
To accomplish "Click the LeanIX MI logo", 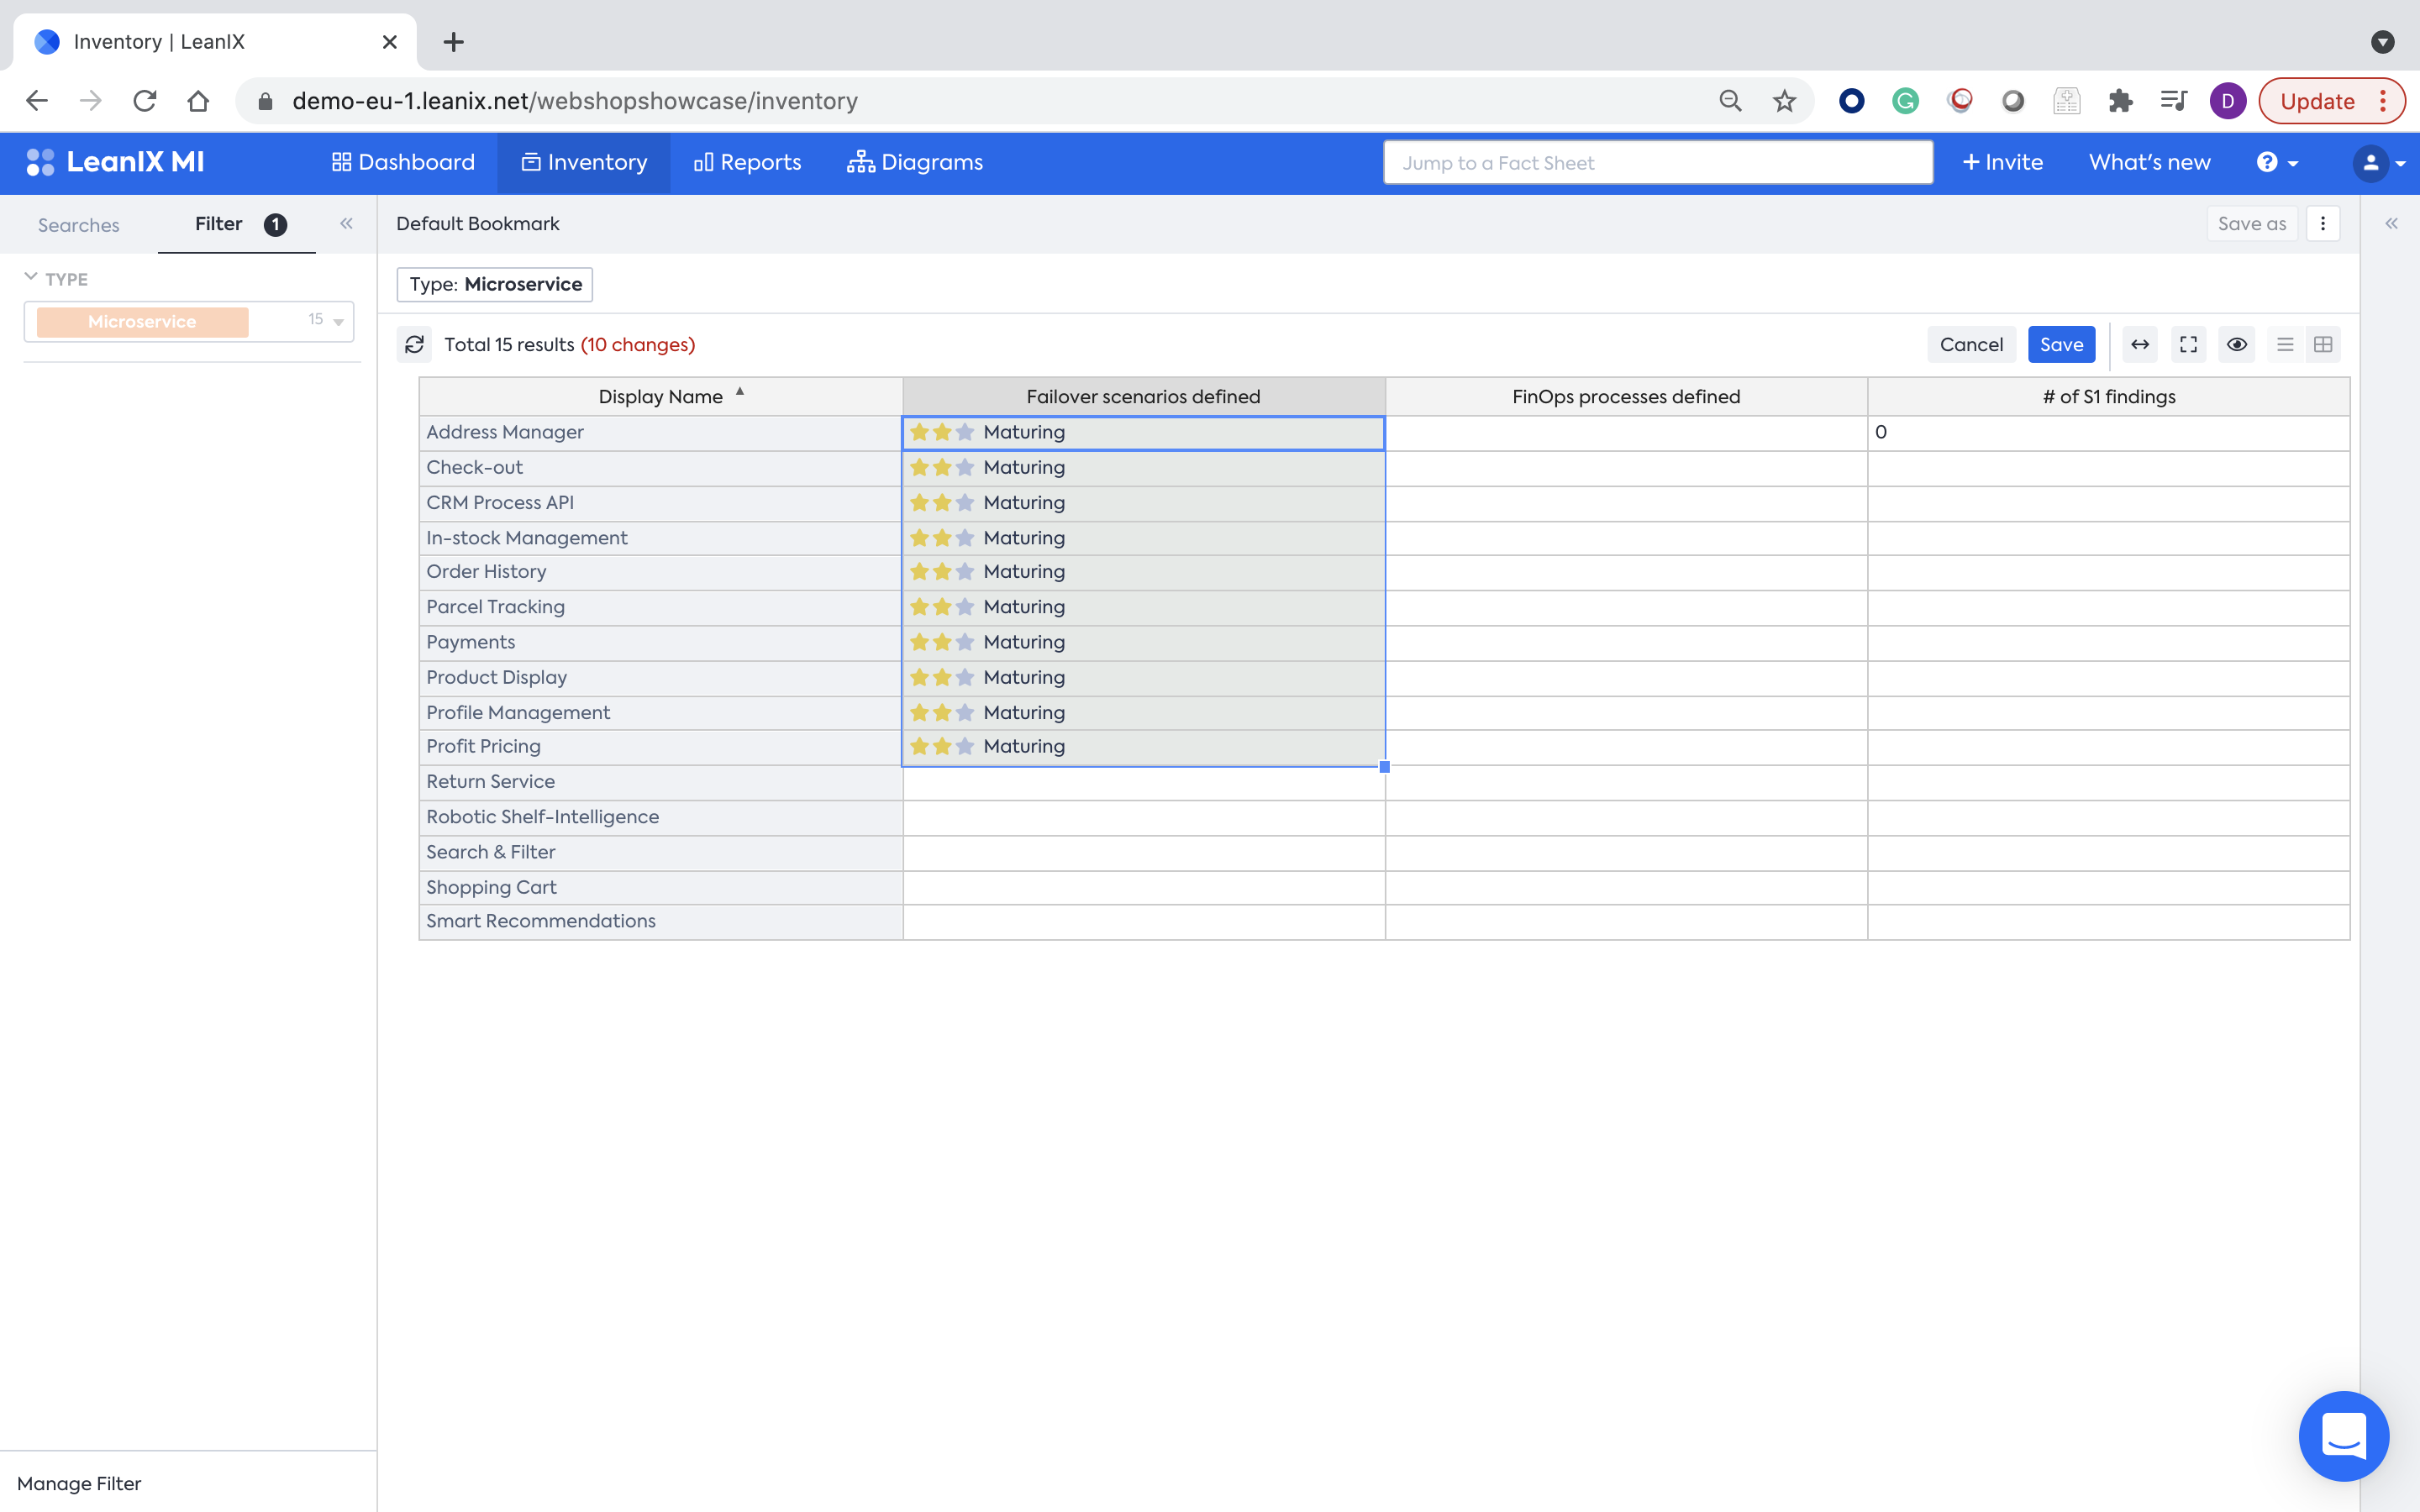I will coord(115,162).
